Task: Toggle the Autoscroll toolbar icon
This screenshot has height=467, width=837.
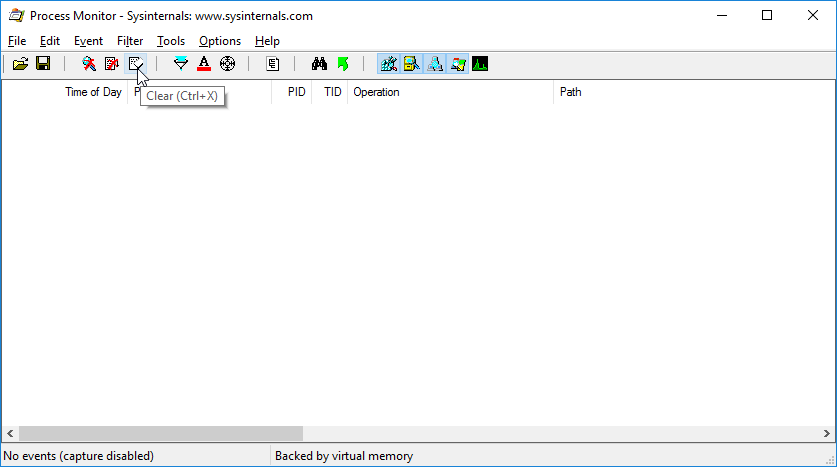Action: point(112,64)
